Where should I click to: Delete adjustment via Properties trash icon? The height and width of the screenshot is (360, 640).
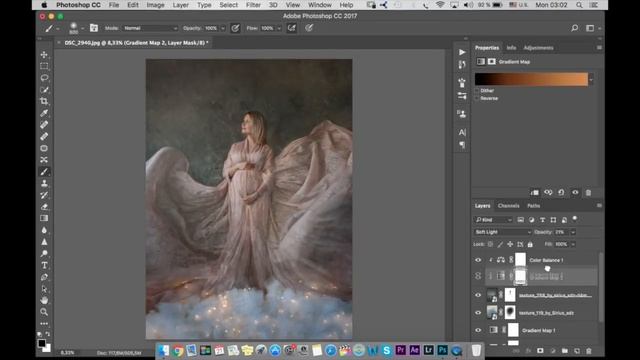click(x=588, y=192)
